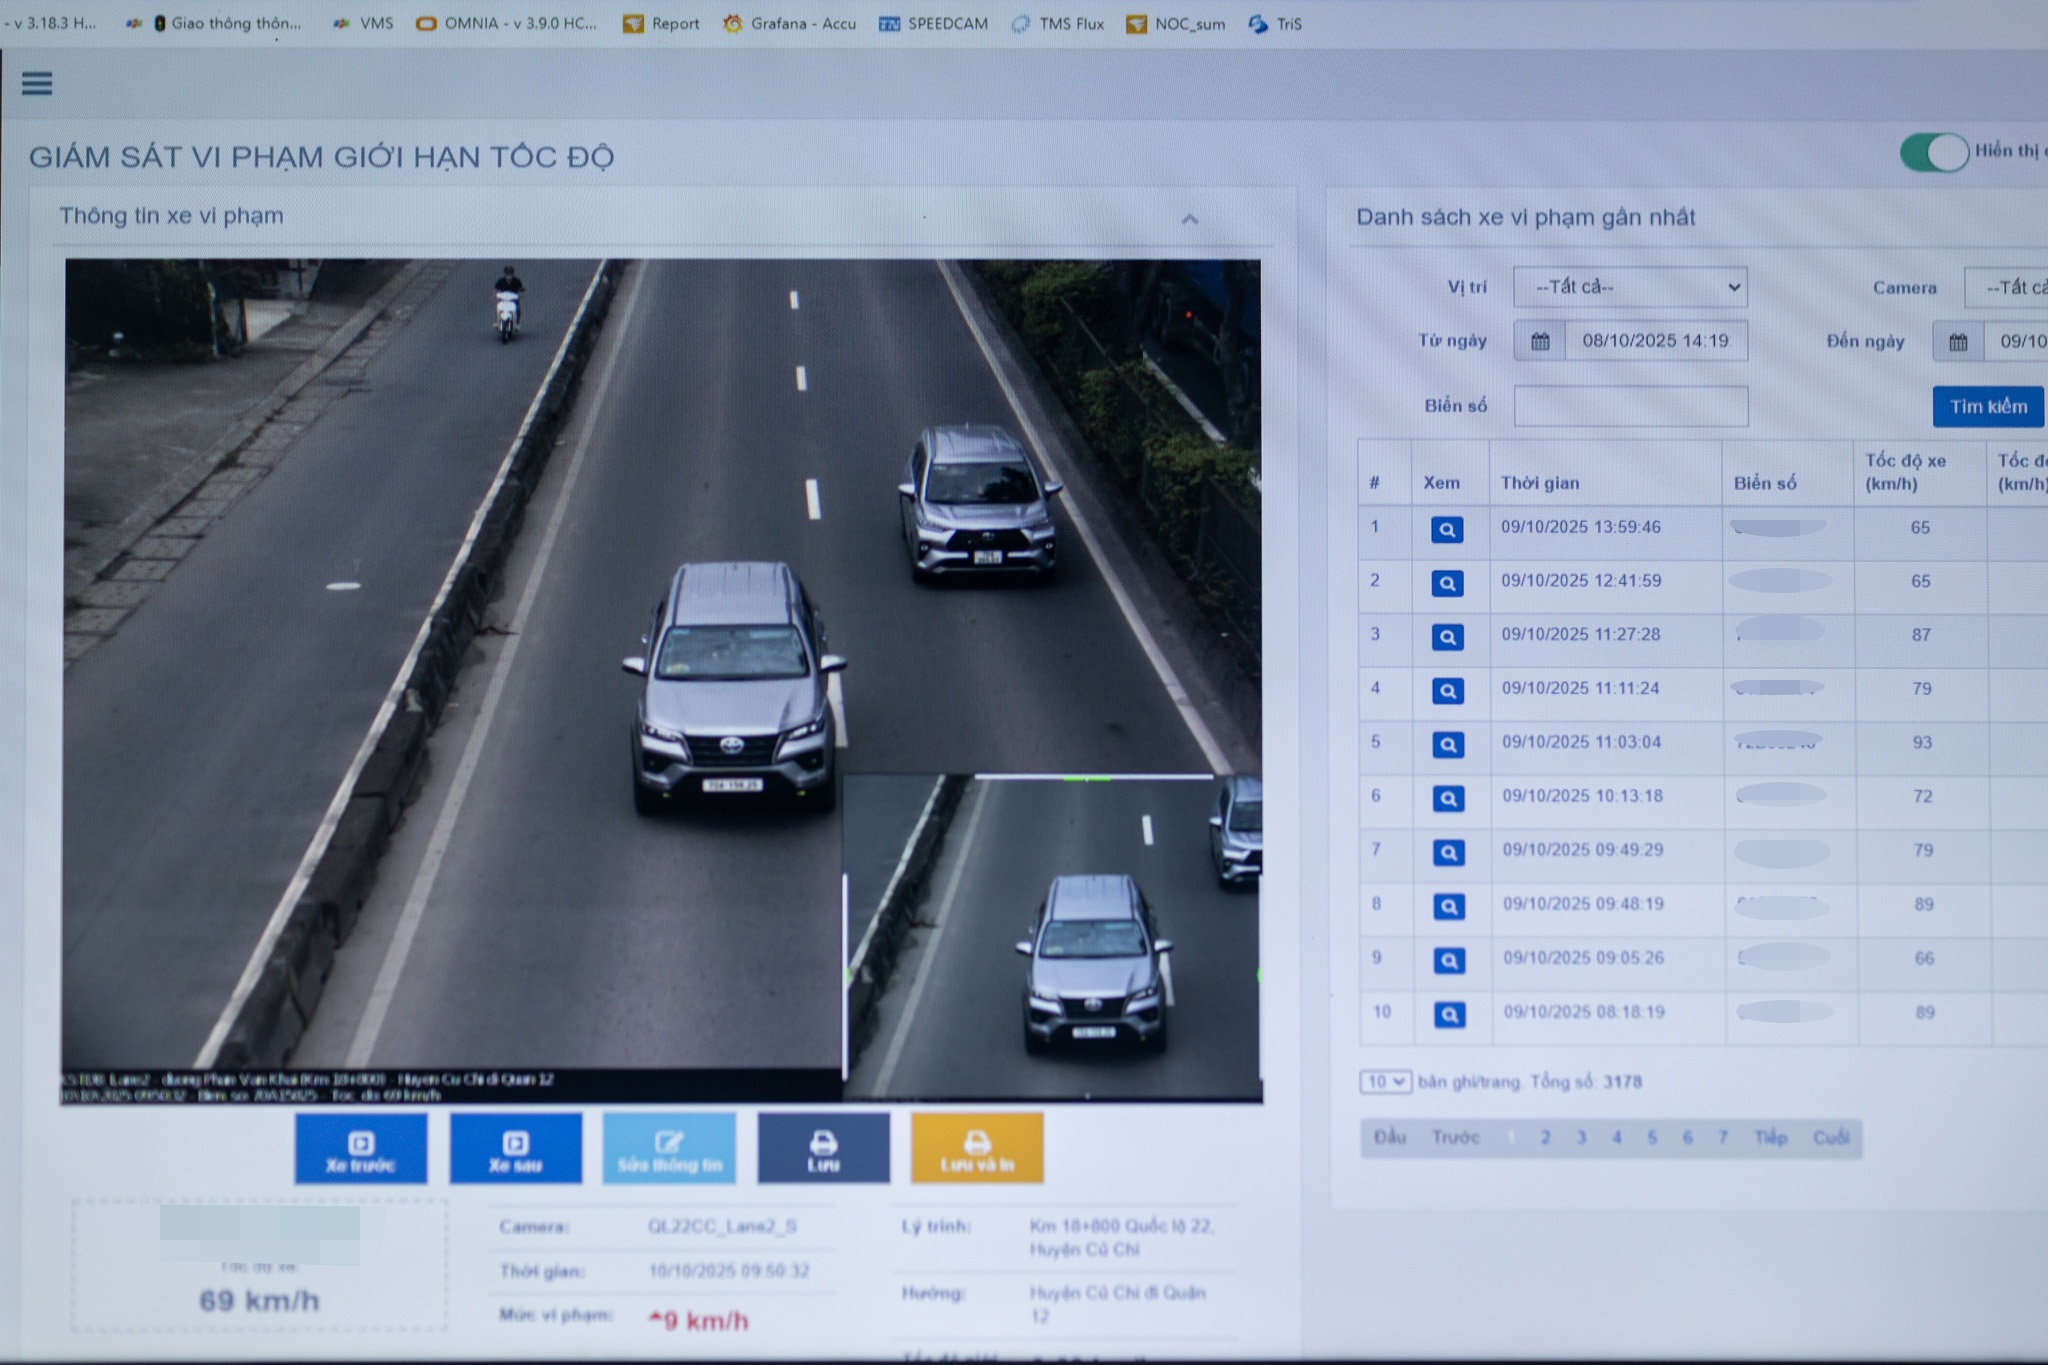The width and height of the screenshot is (2048, 1365).
Task: Click the Tìm kiếm search button
Action: point(1987,406)
